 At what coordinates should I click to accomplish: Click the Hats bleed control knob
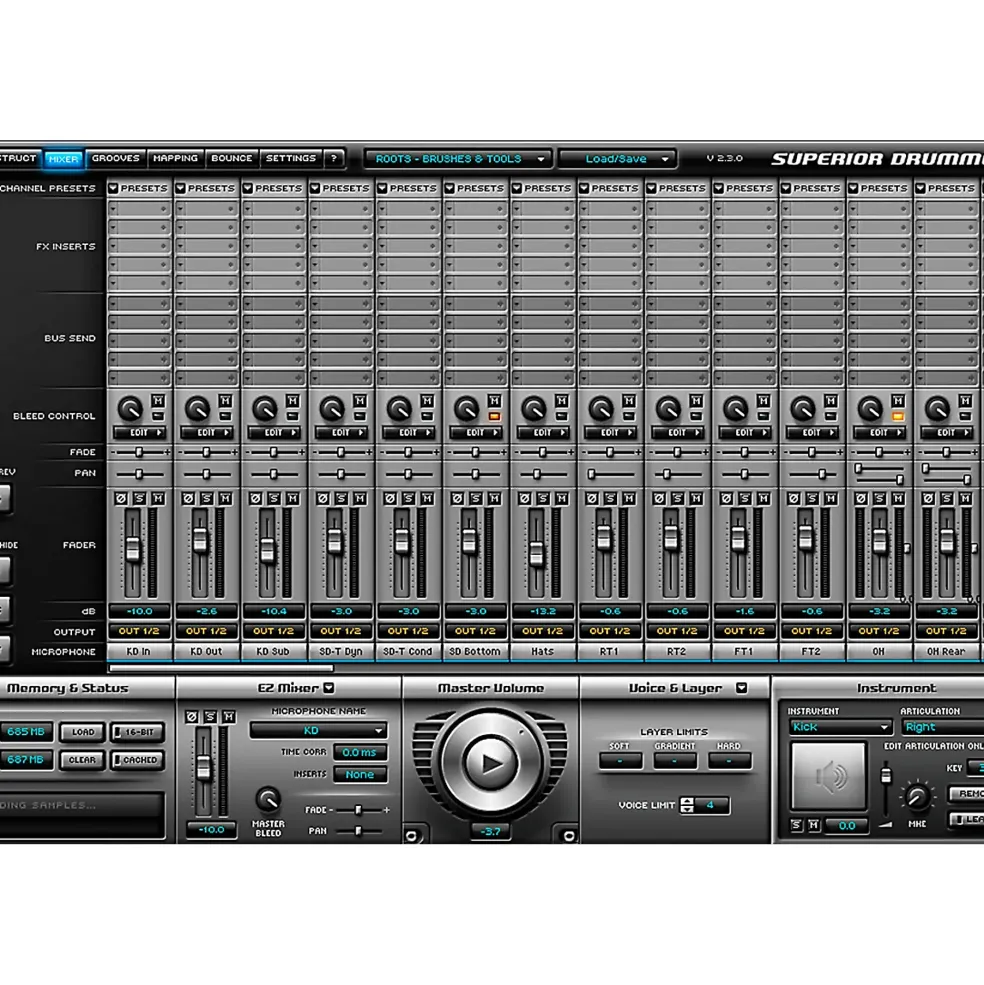[534, 409]
